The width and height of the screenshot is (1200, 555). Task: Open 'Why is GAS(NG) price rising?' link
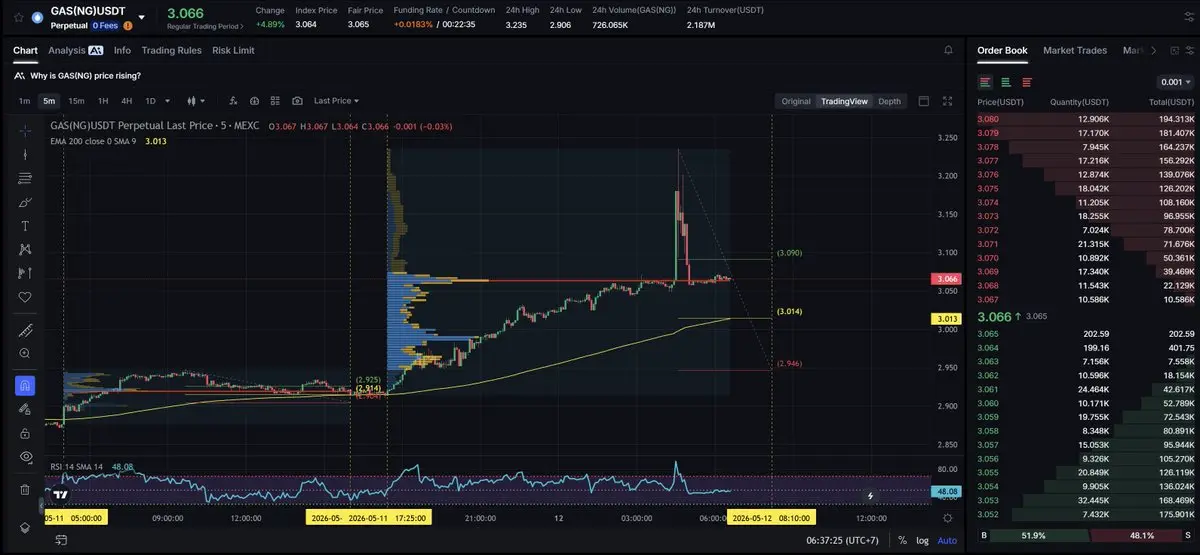(85, 76)
